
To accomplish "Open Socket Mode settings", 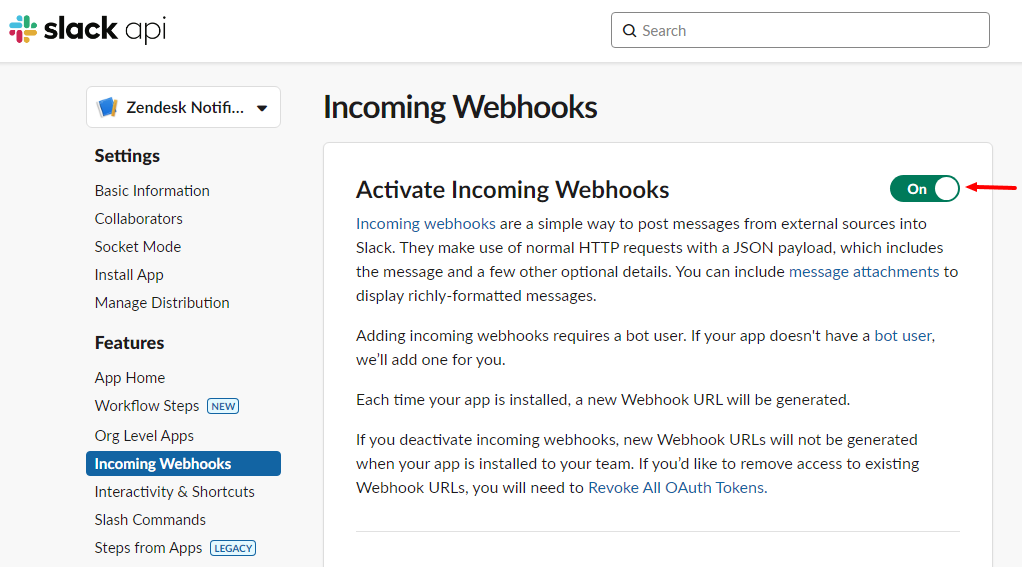I will tap(138, 247).
